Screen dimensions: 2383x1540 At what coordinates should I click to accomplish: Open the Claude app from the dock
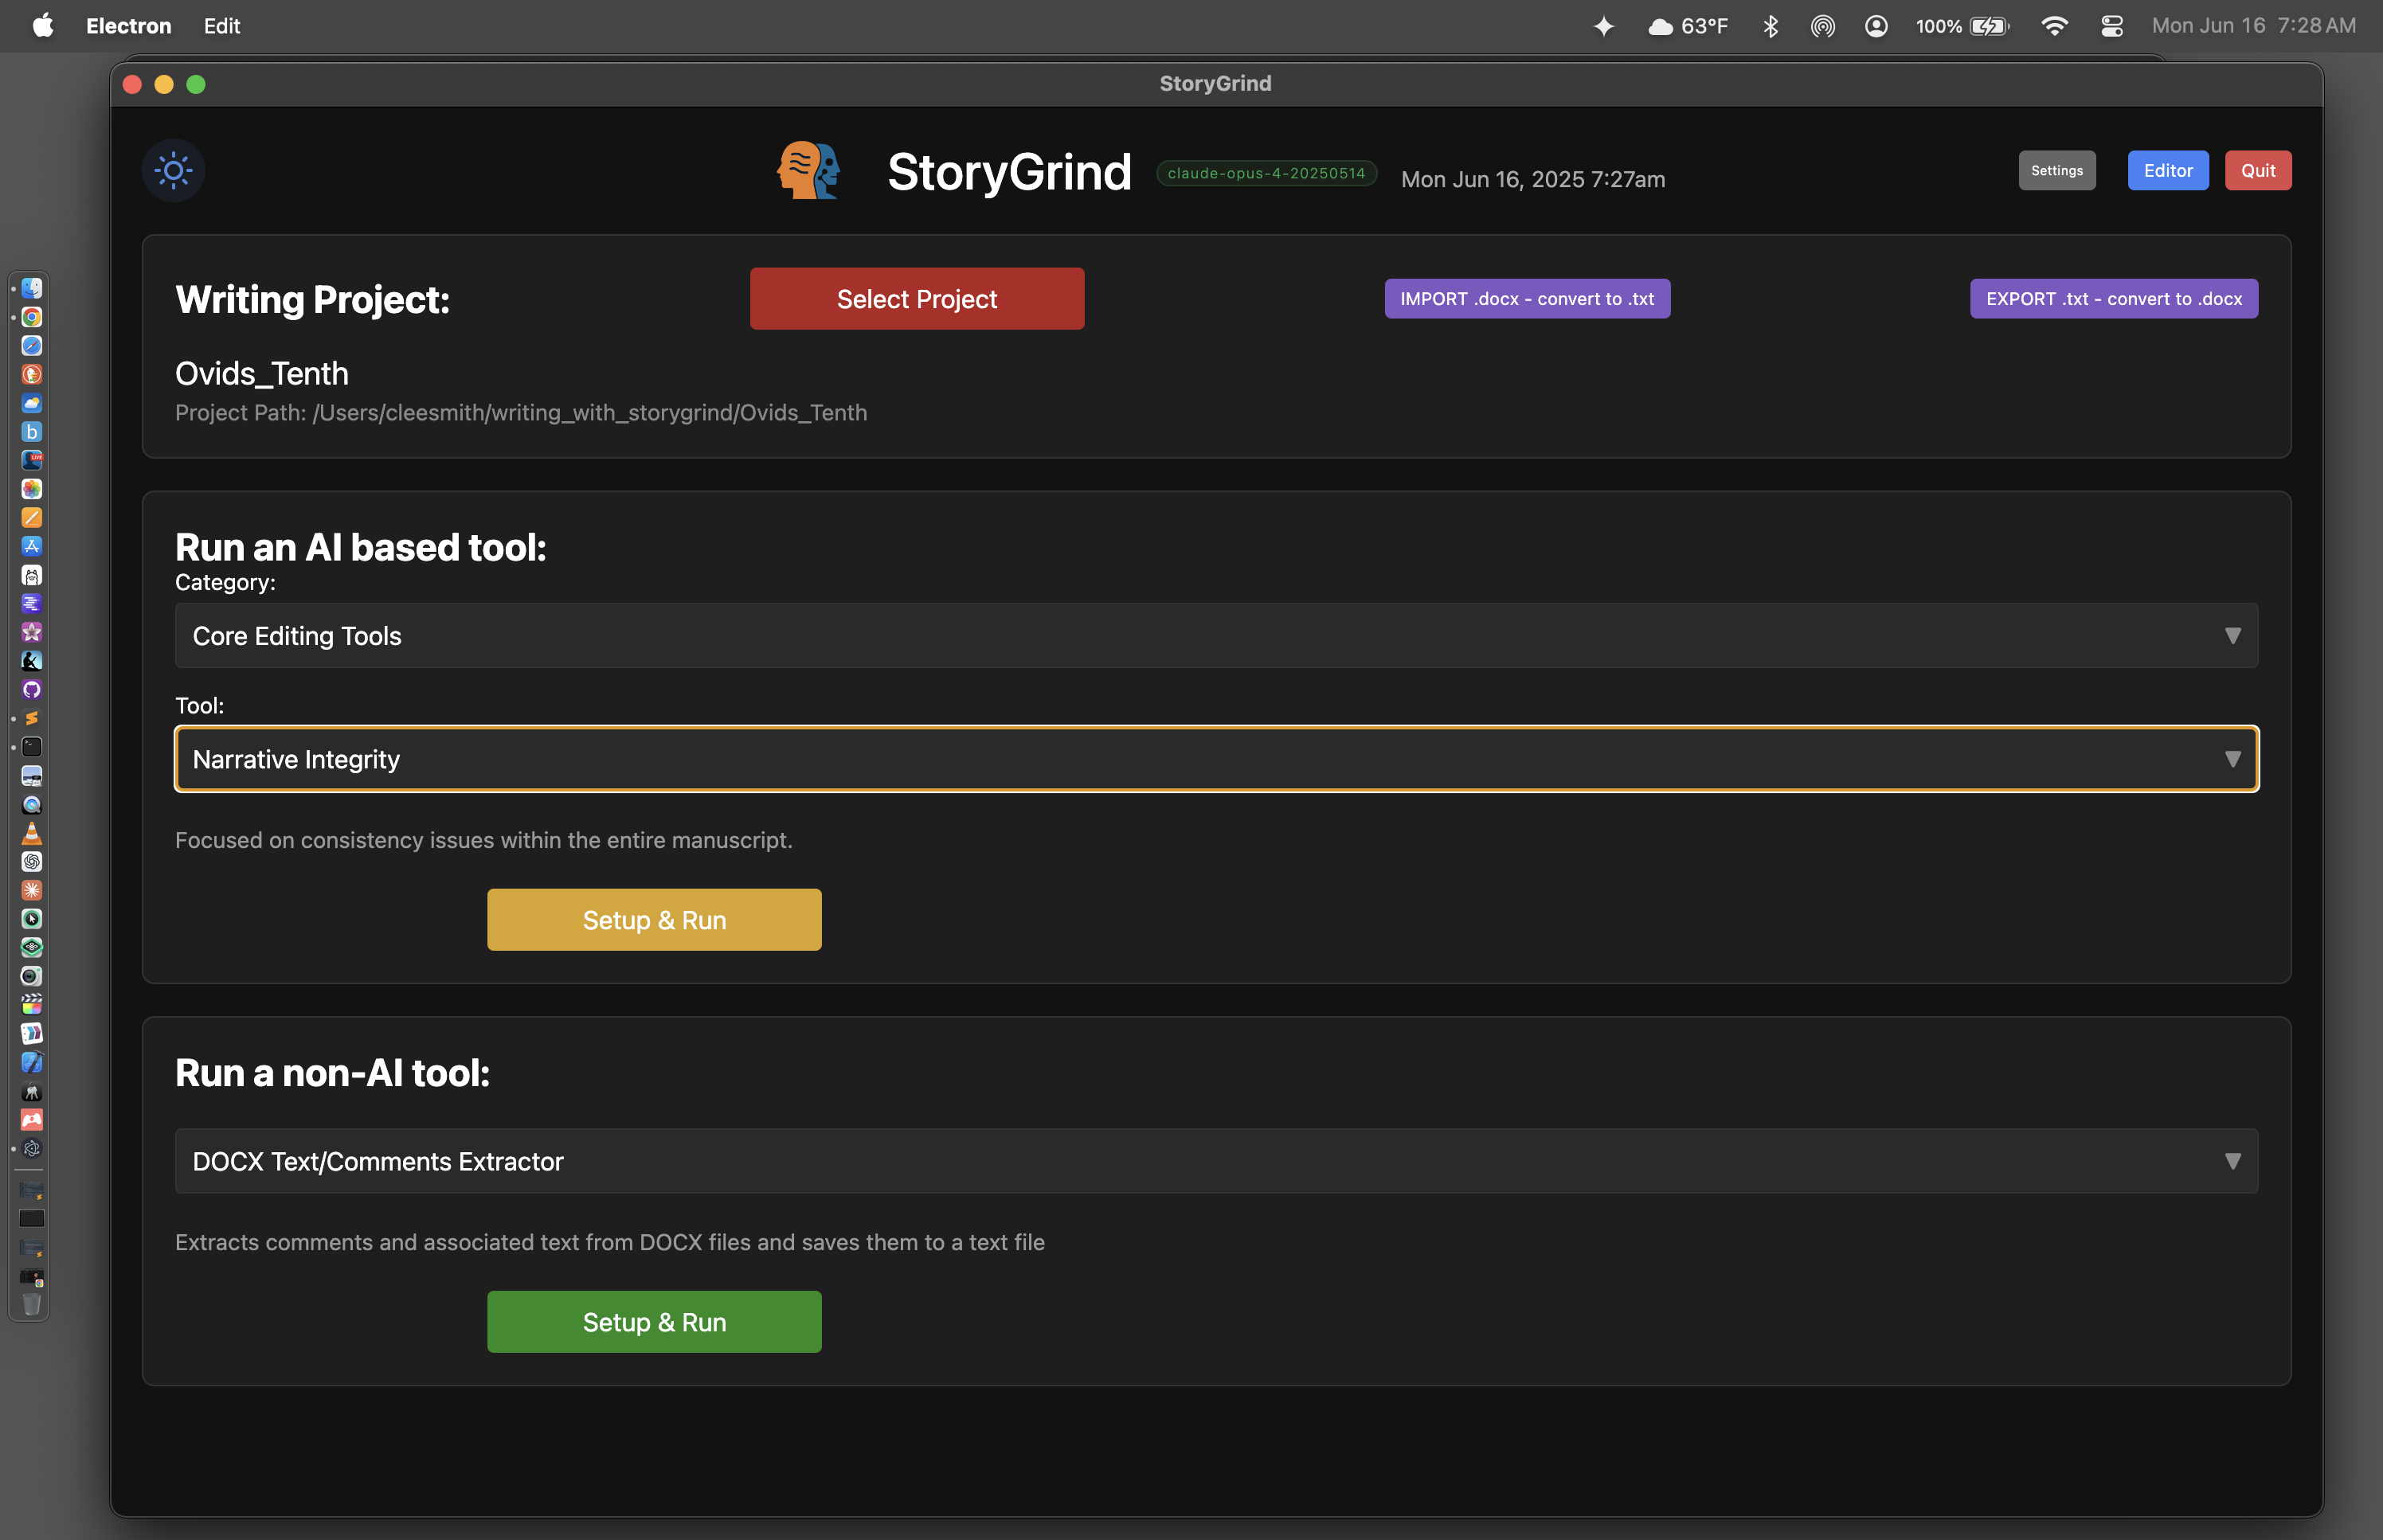32,890
